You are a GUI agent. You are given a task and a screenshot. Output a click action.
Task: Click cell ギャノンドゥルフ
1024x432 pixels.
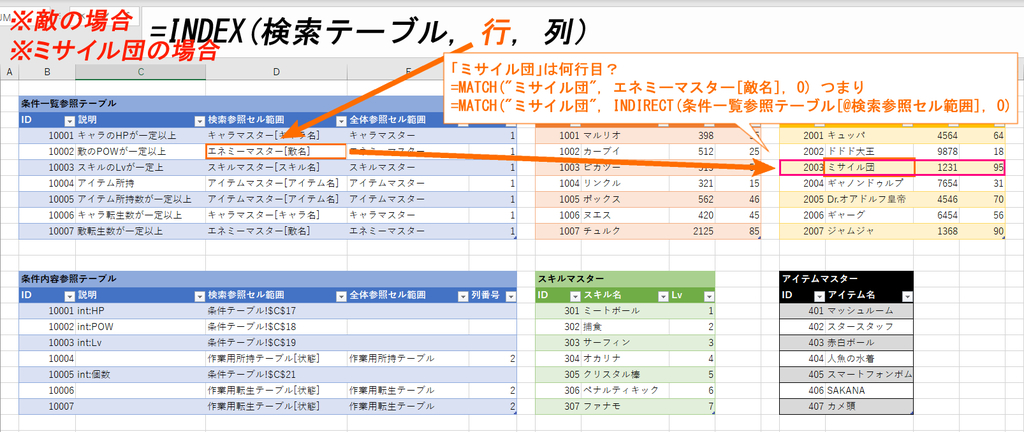pyautogui.click(x=869, y=183)
